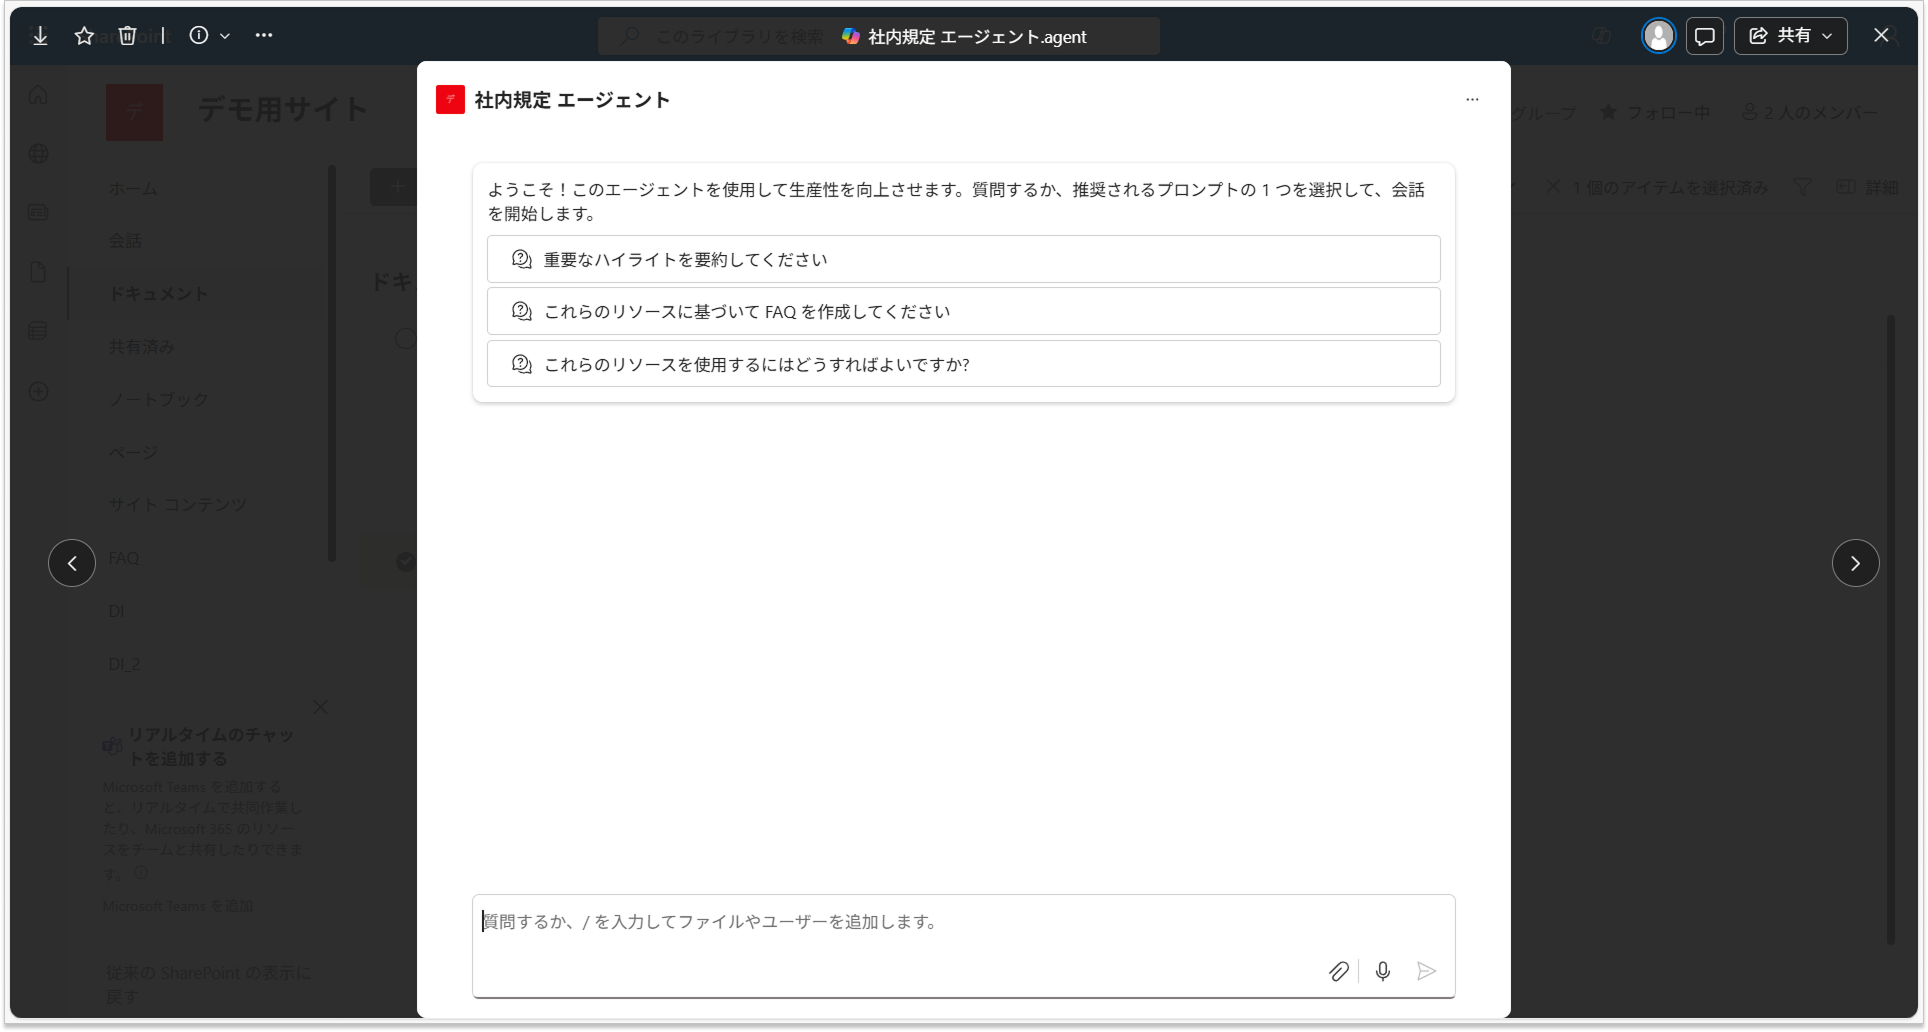Click the send message arrow icon

point(1427,971)
